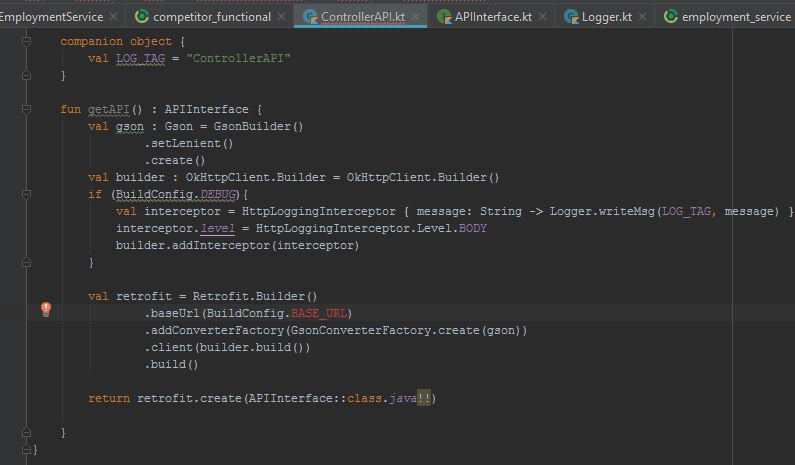Open the competitor_functional tab
795x465 pixels.
tap(212, 17)
